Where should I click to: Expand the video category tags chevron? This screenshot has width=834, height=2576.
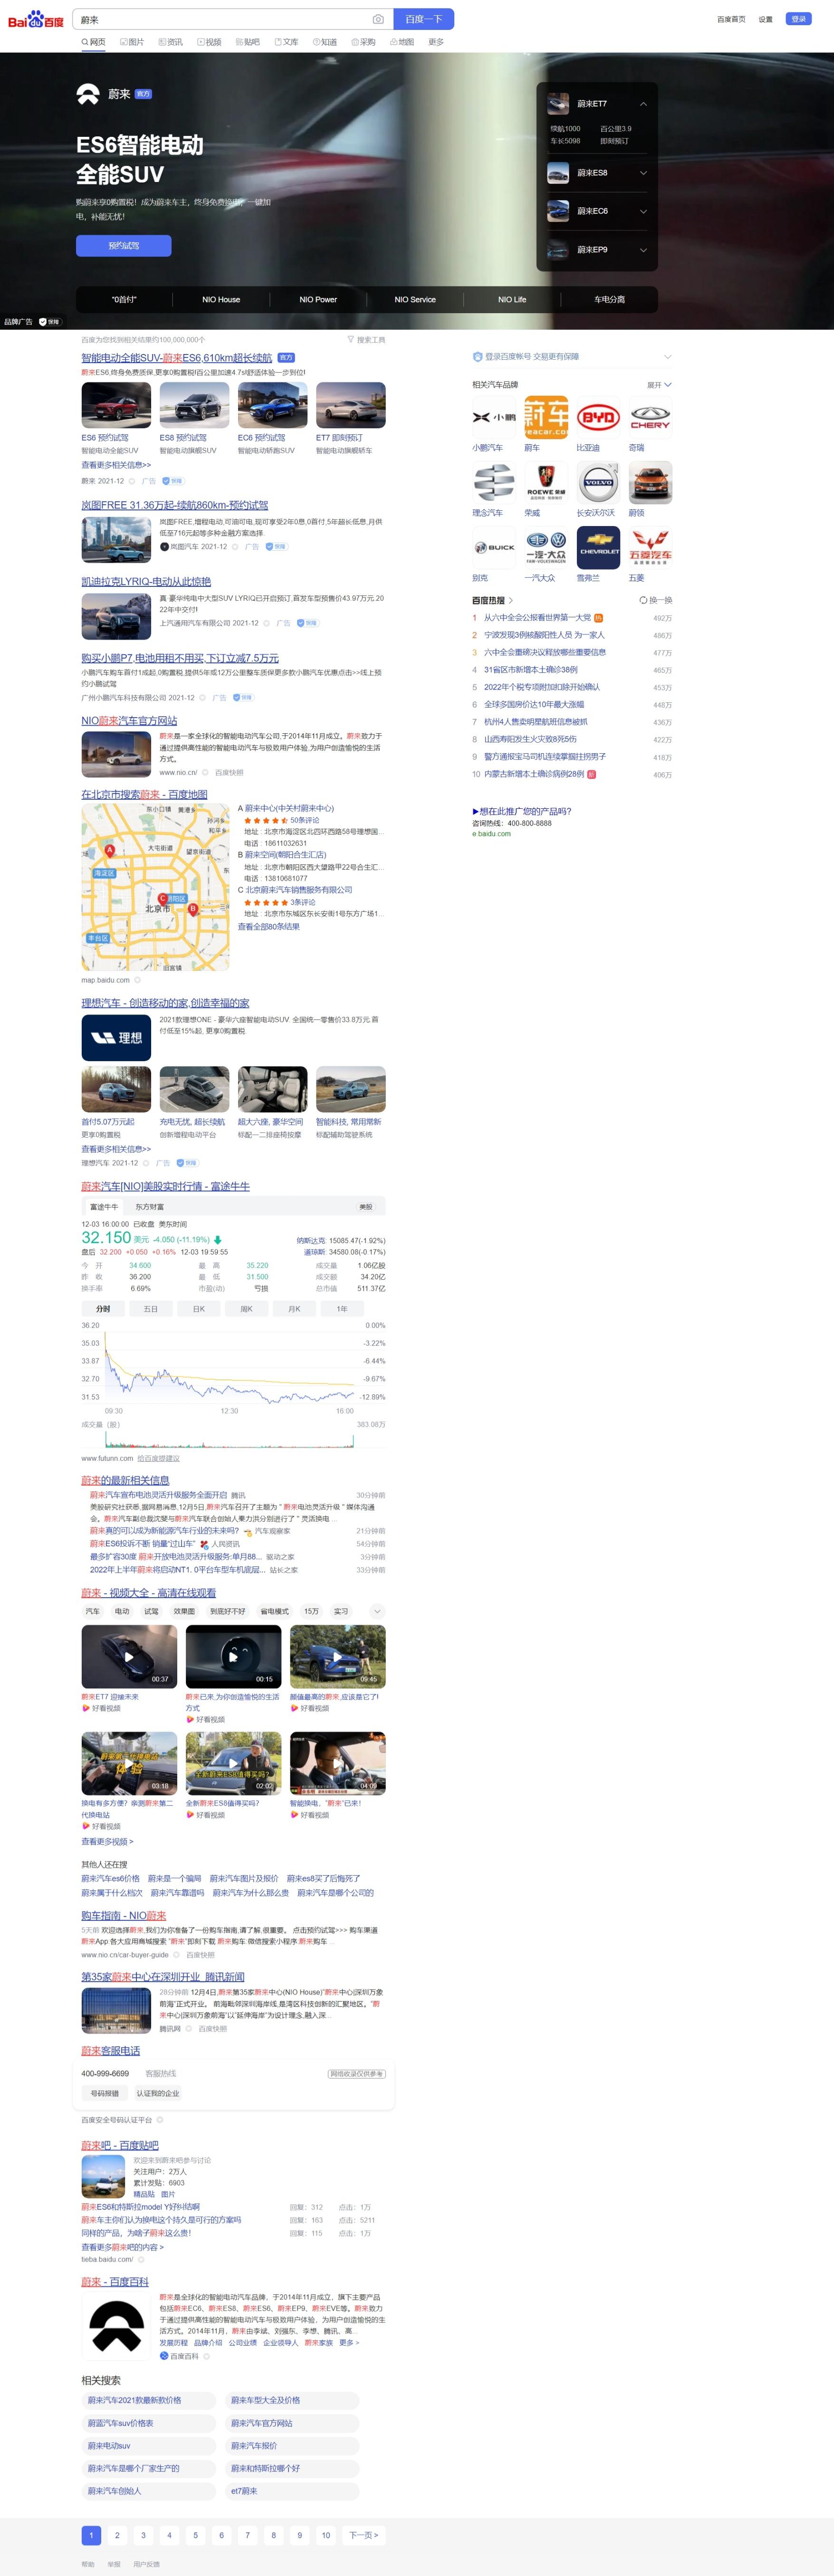(x=377, y=1611)
